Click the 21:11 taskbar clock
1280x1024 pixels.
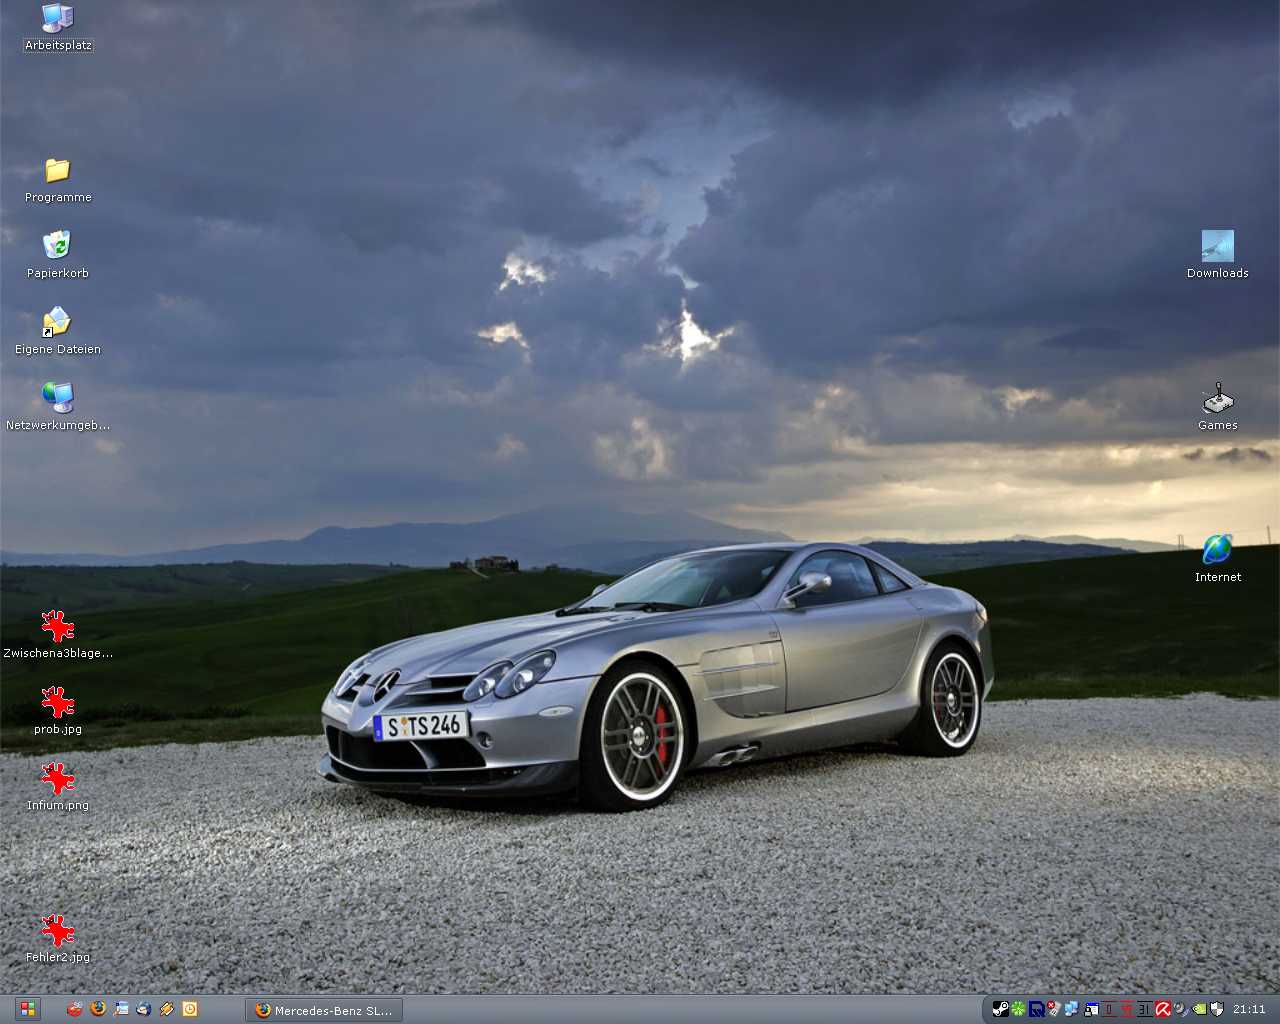[1249, 1009]
